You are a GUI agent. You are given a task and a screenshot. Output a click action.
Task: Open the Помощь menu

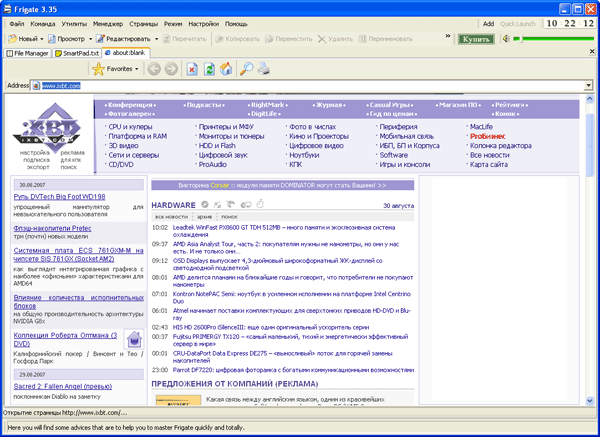click(236, 24)
